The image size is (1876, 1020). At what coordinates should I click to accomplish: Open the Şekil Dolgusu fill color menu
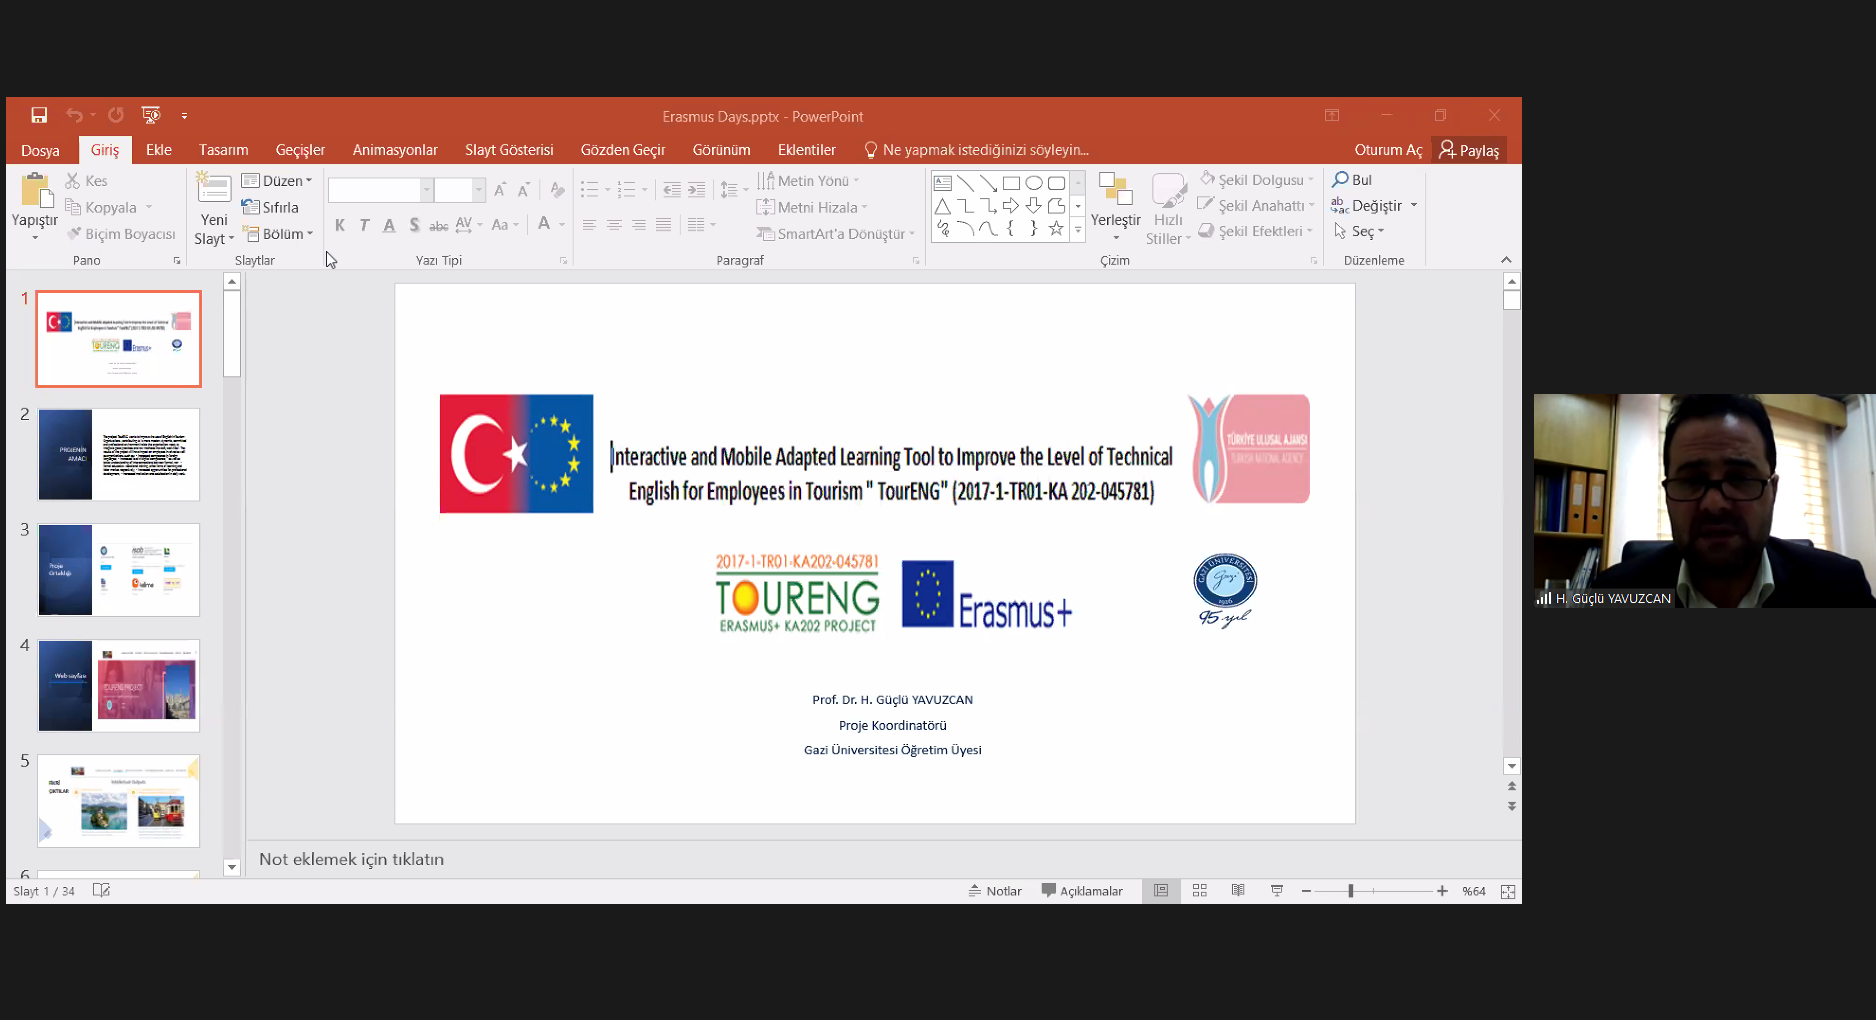click(1257, 180)
